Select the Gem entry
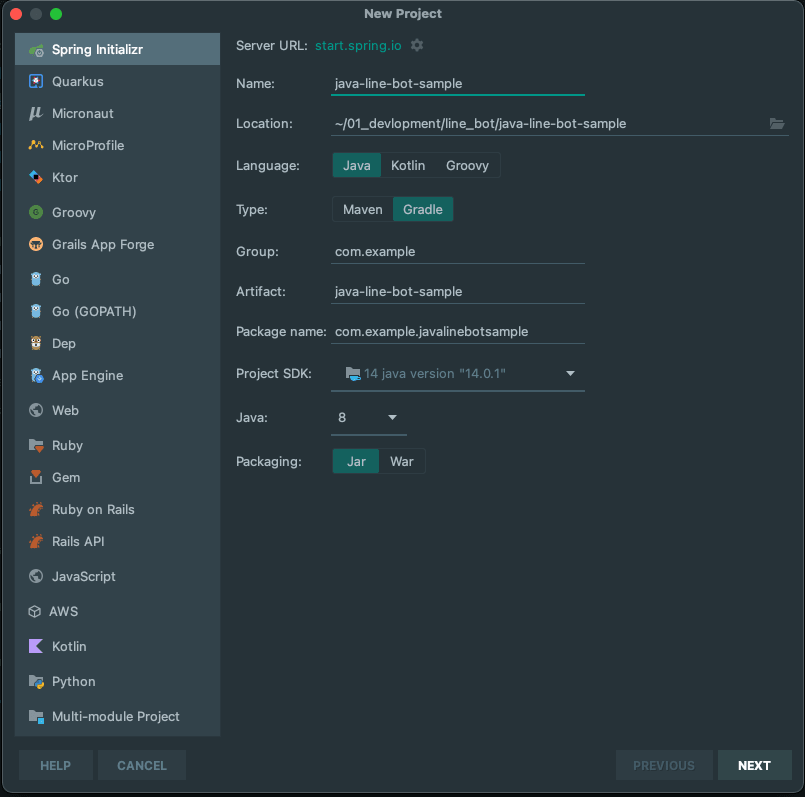 tap(118, 478)
